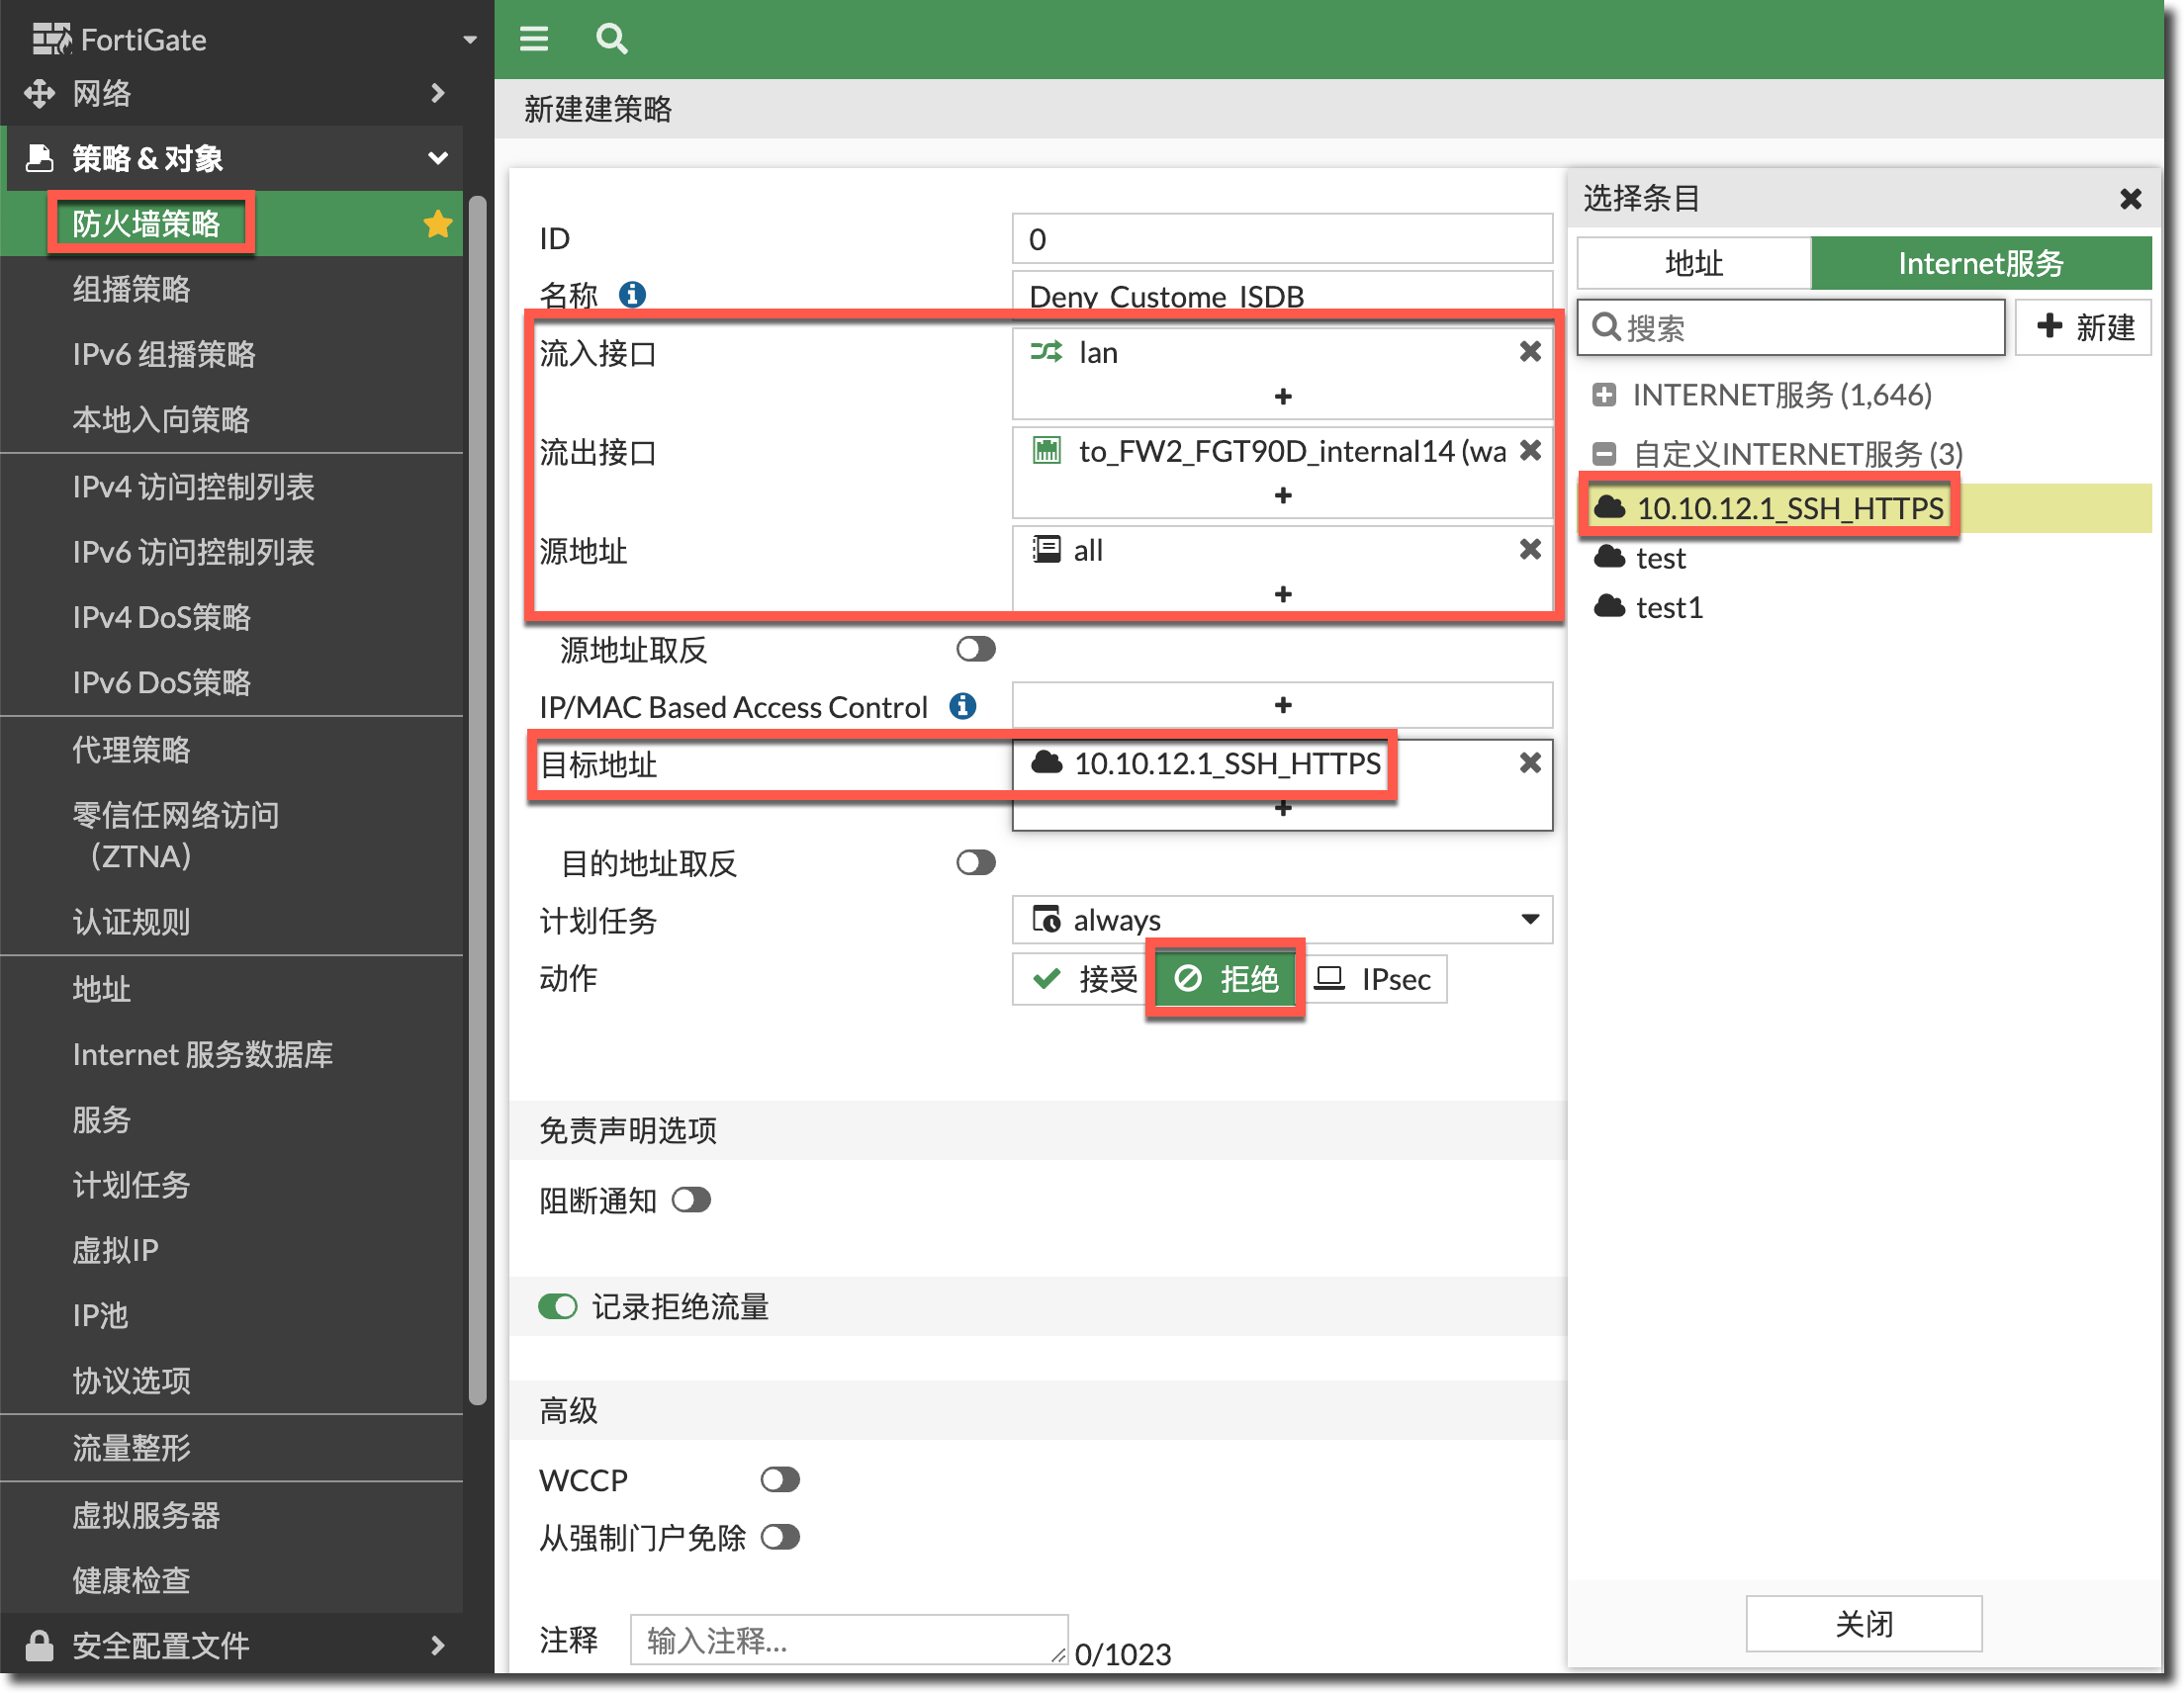Open the search magnifier icon in top bar

pos(611,39)
